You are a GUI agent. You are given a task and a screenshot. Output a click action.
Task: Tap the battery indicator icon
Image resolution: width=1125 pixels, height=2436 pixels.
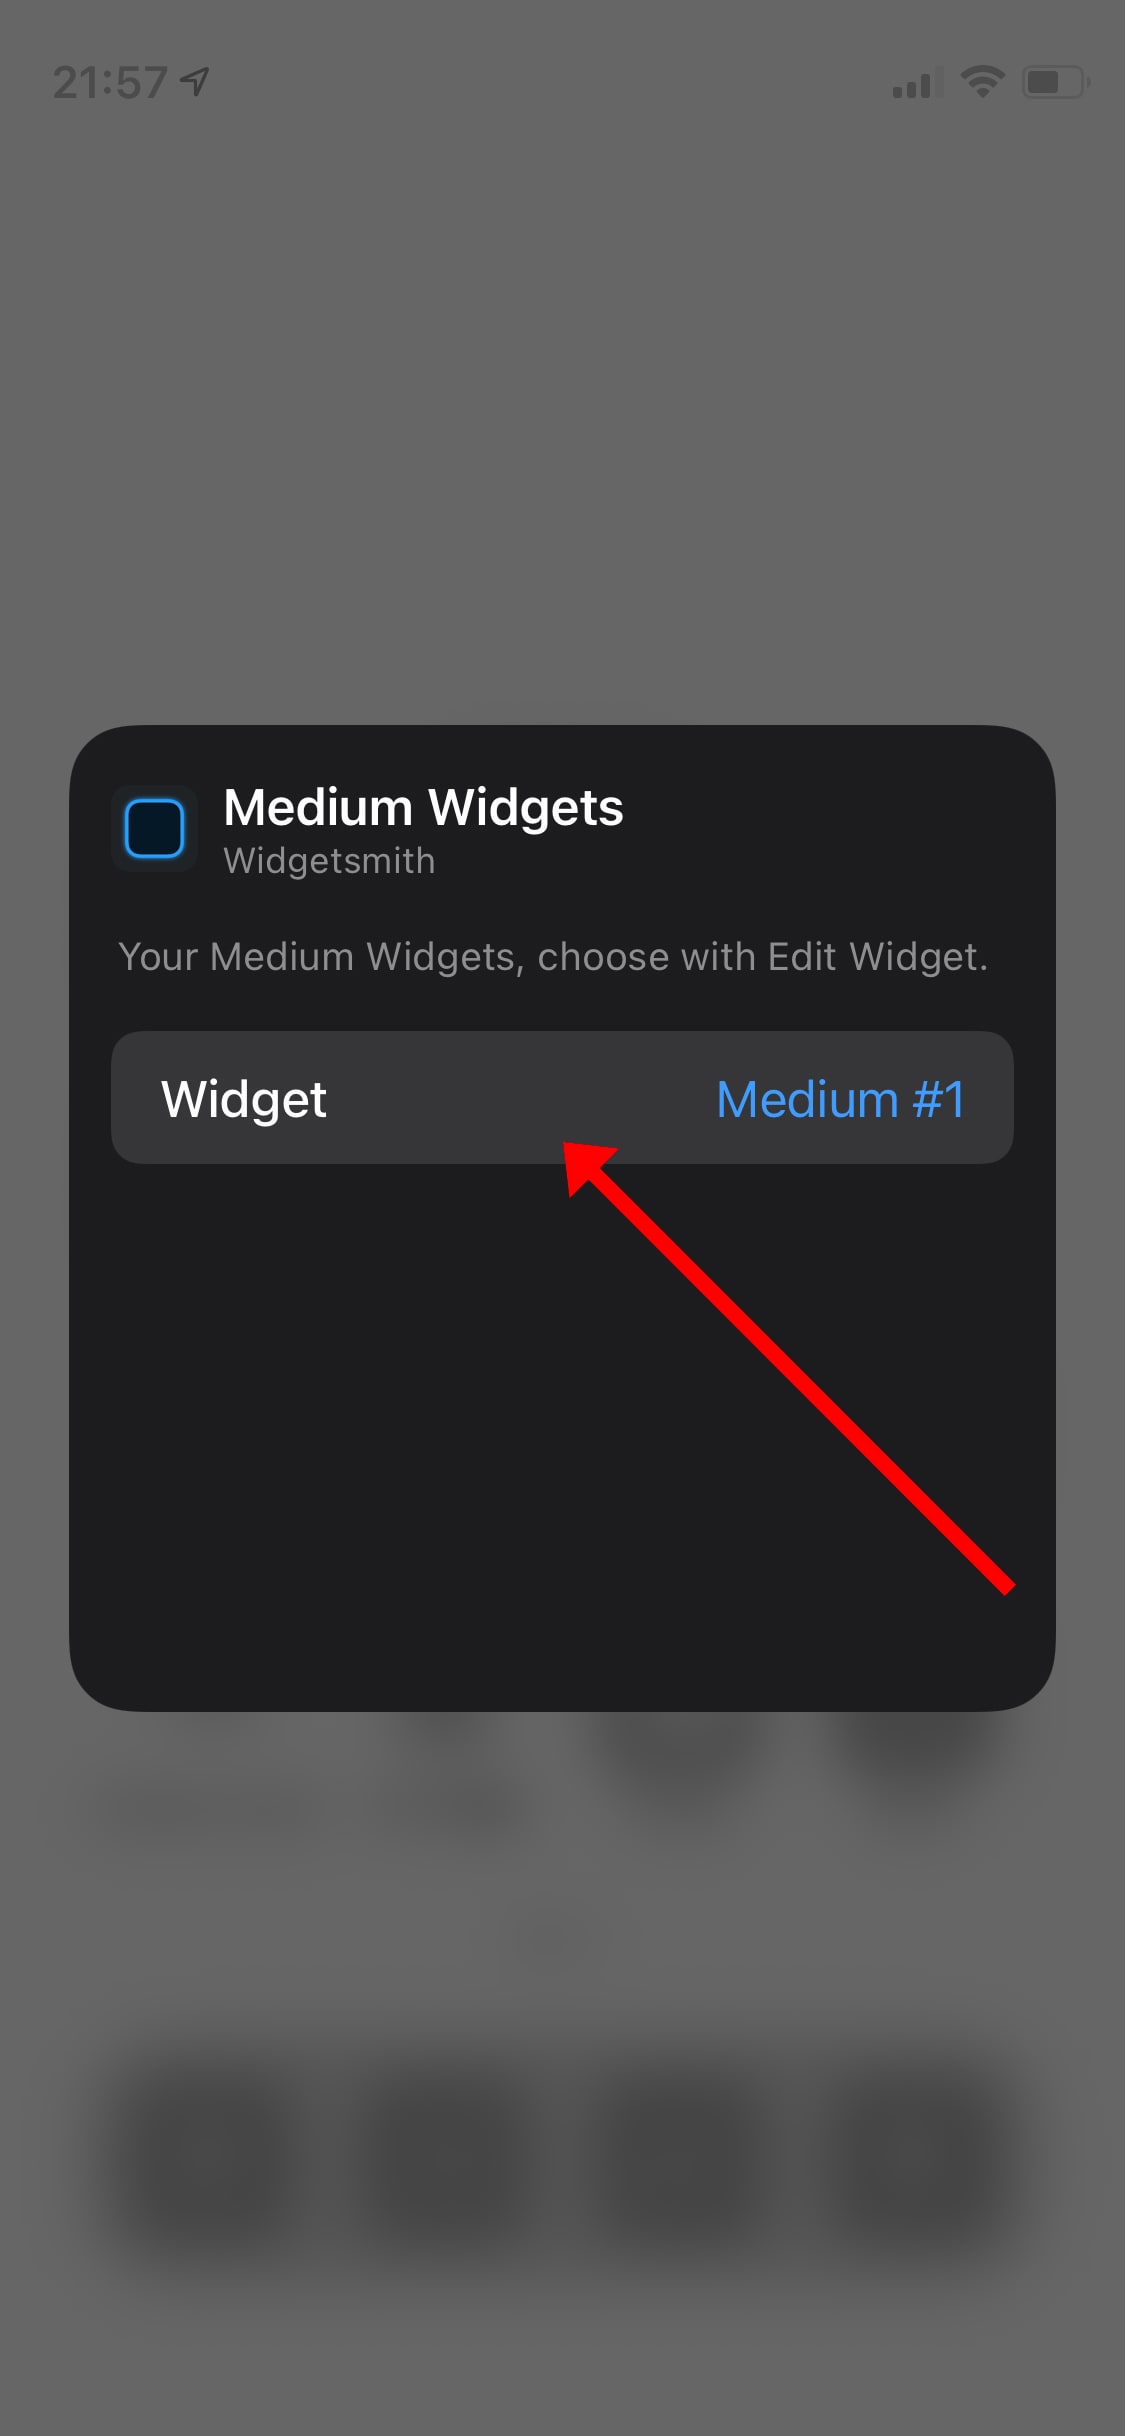[x=1055, y=82]
